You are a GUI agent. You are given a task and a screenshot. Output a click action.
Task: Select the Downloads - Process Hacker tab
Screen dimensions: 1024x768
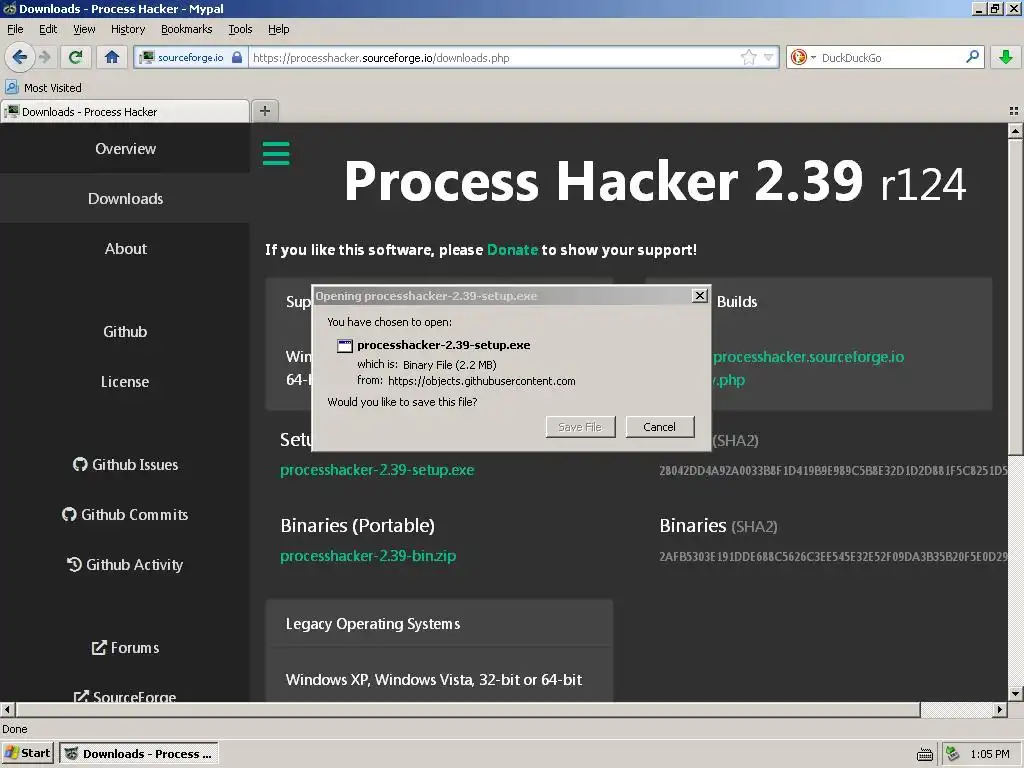point(125,112)
